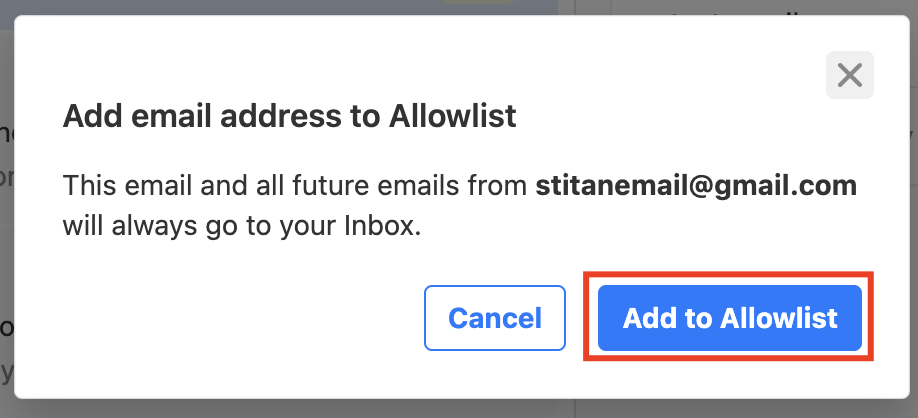Click the "will always go to your Inbox" text
Image resolution: width=918 pixels, height=418 pixels.
(x=242, y=227)
